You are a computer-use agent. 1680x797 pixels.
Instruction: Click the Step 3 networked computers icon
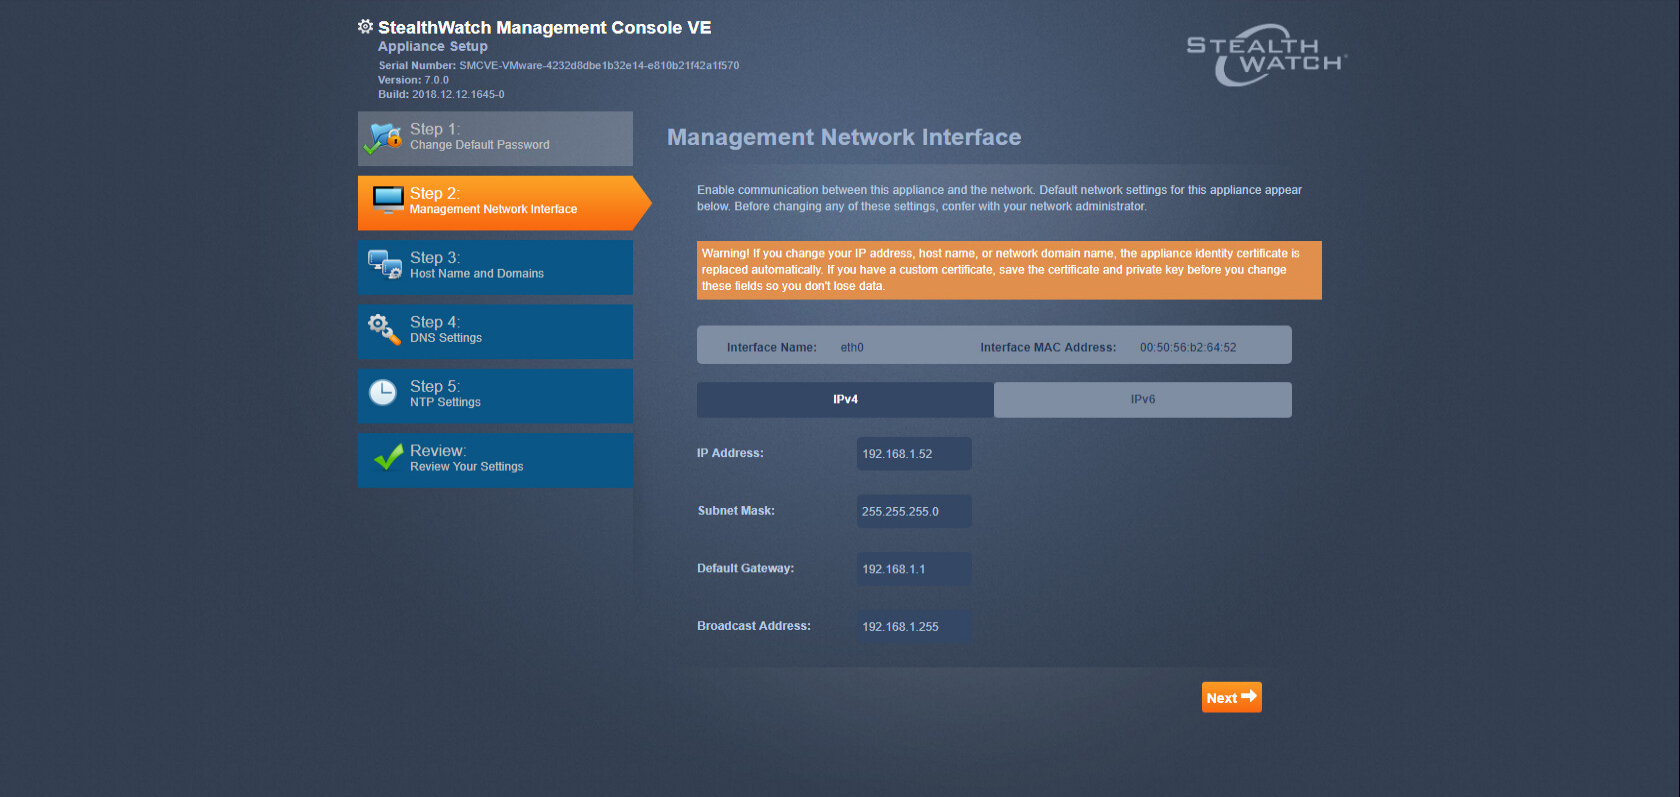pos(384,265)
